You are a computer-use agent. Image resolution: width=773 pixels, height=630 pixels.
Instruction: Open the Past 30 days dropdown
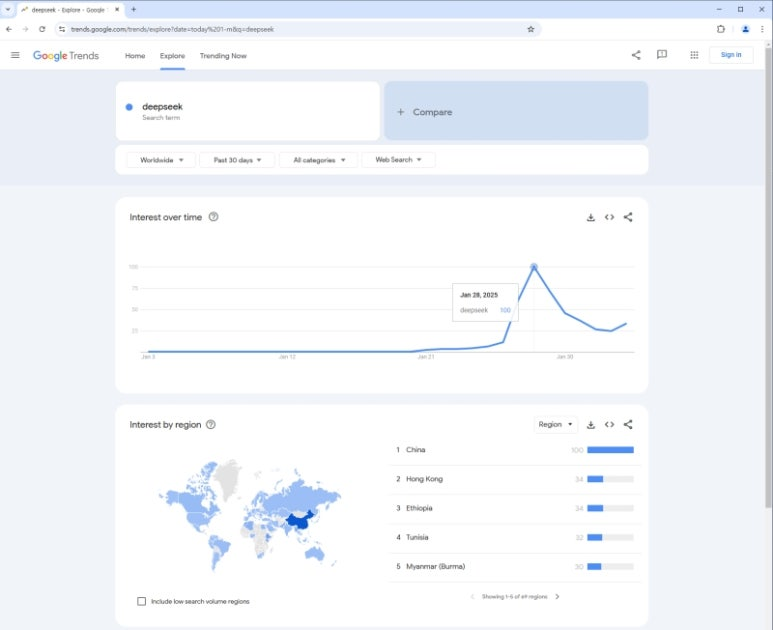coord(237,160)
